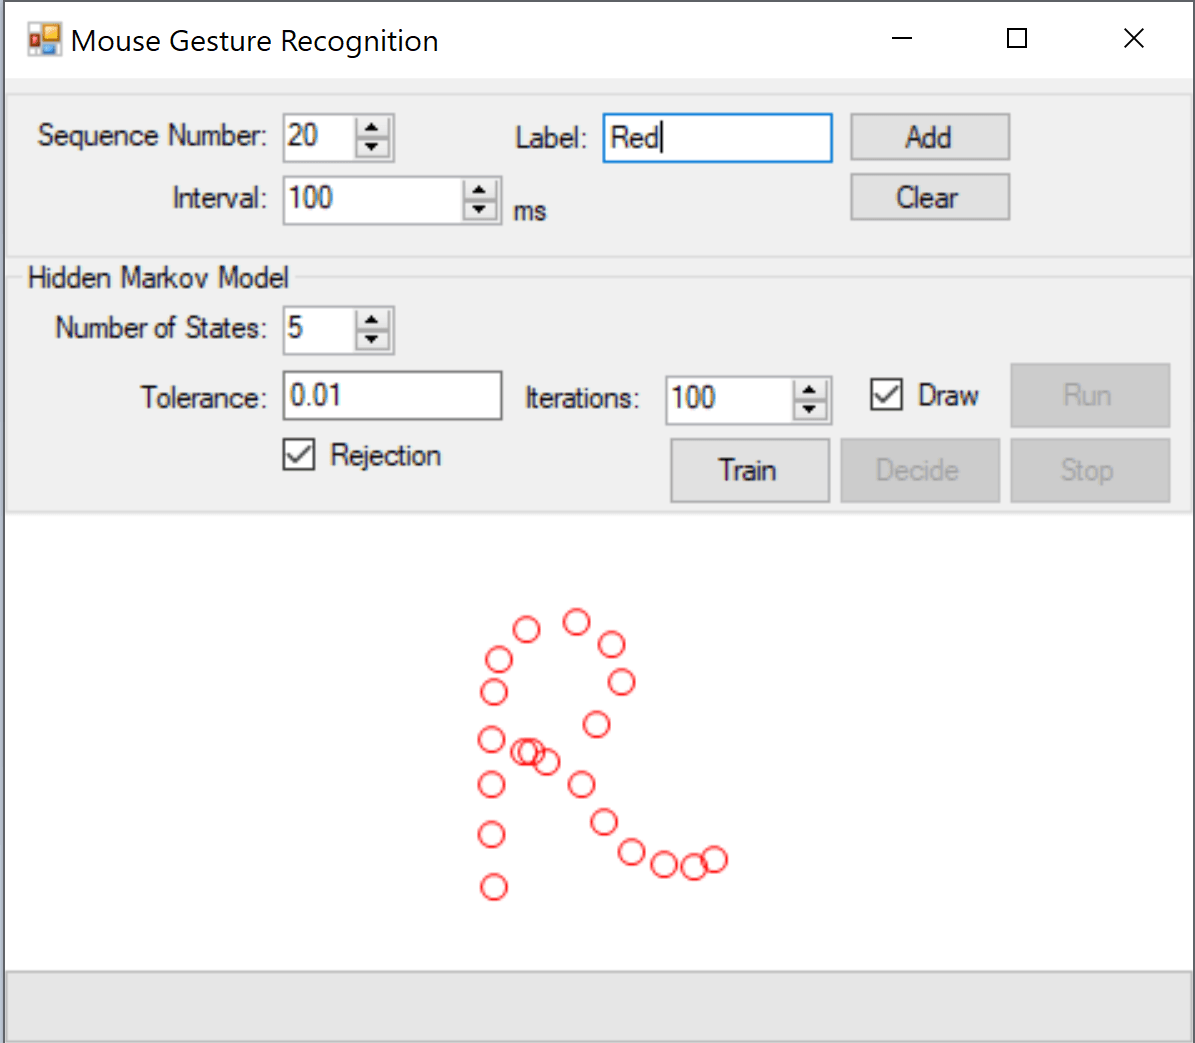Screen dimensions: 1195x1043
Task: Increment the Sequence Number value
Action: [x=371, y=128]
